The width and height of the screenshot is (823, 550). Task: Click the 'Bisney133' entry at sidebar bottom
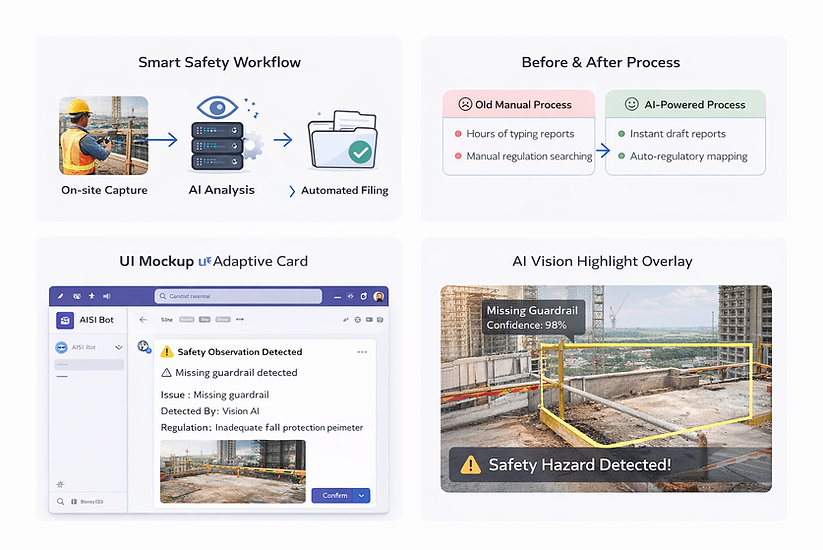(x=88, y=502)
